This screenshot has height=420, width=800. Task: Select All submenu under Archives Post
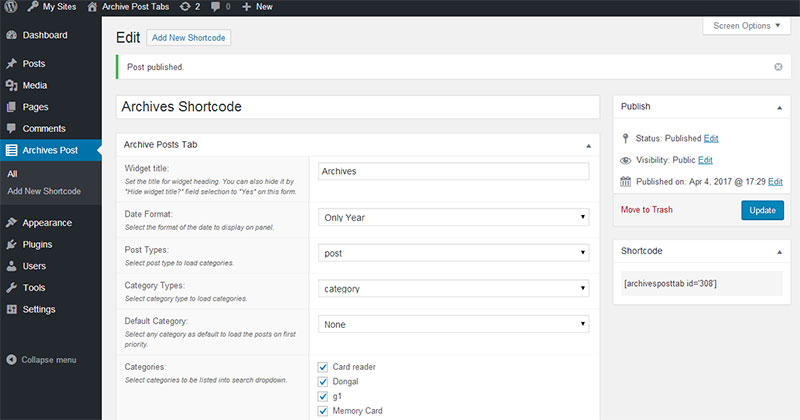tap(12, 174)
